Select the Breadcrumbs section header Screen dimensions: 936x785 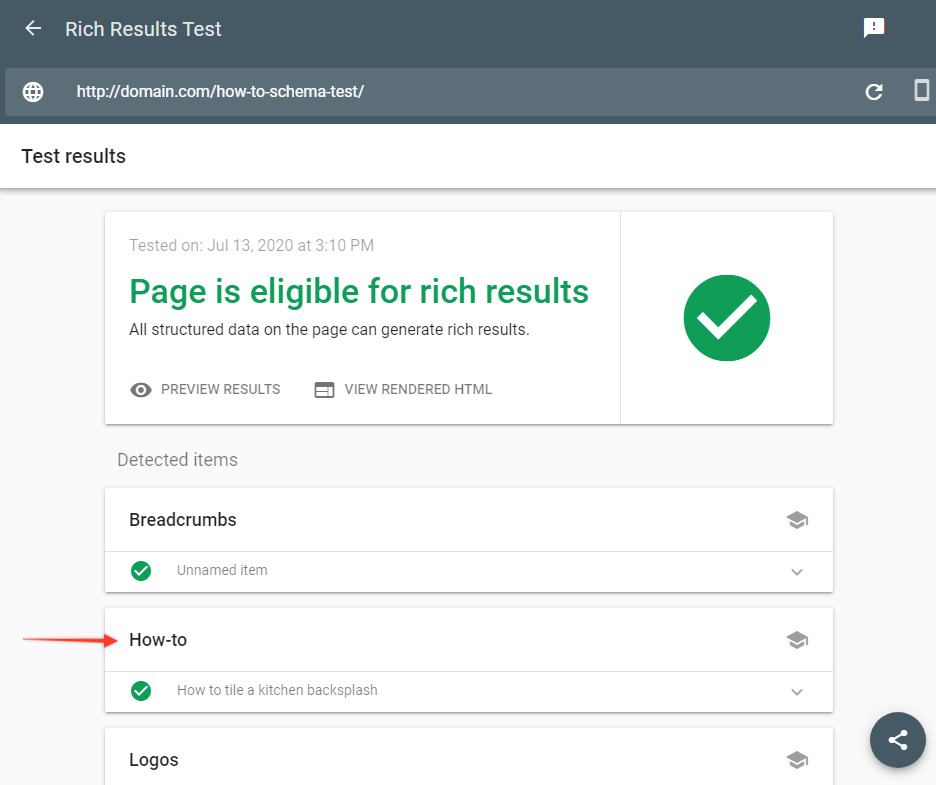click(183, 520)
